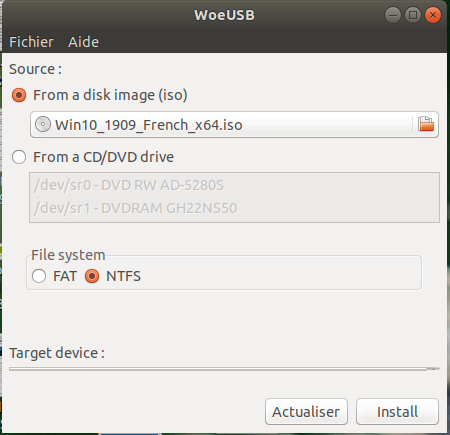Maximize the WoeUSB window
The height and width of the screenshot is (435, 450).
click(x=413, y=15)
